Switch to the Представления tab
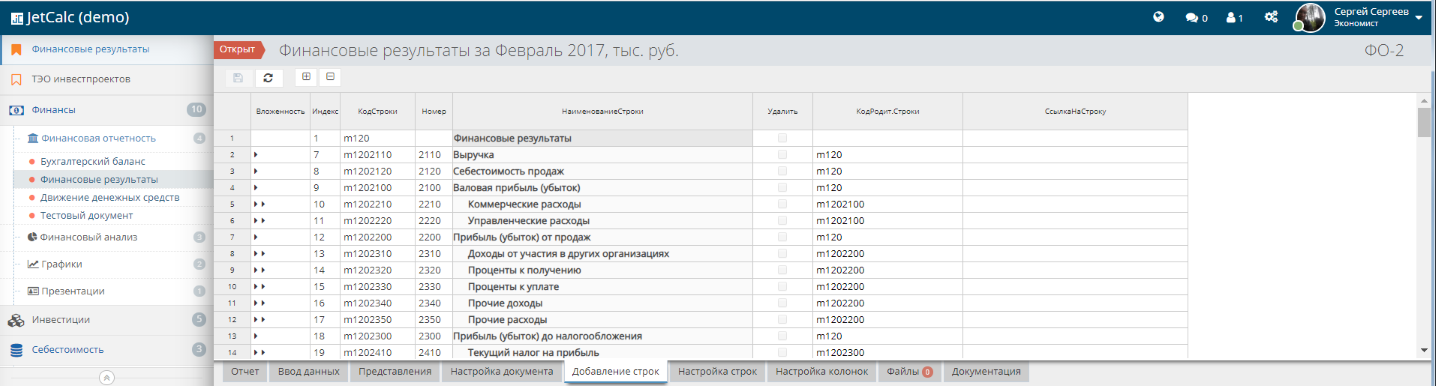Viewport: 1436px width, 386px height. click(x=395, y=371)
